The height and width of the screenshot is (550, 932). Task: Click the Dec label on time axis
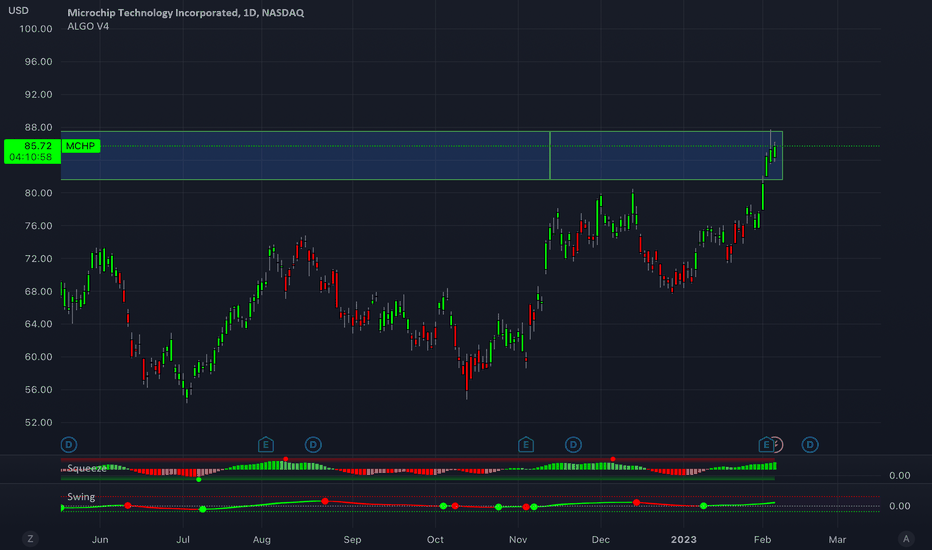(x=600, y=539)
